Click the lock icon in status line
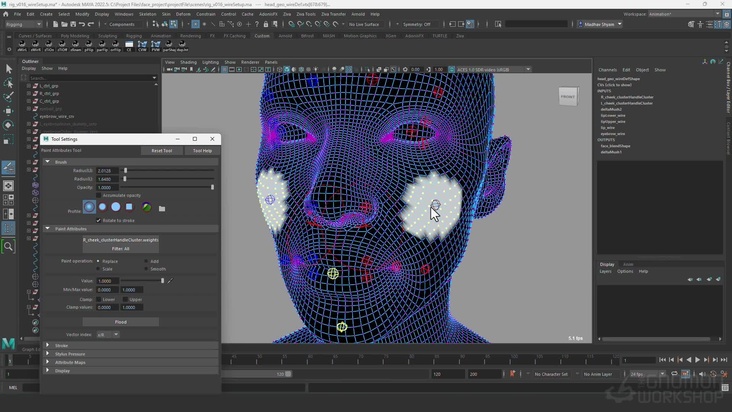Screen dimensions: 732x412 tap(266, 24)
